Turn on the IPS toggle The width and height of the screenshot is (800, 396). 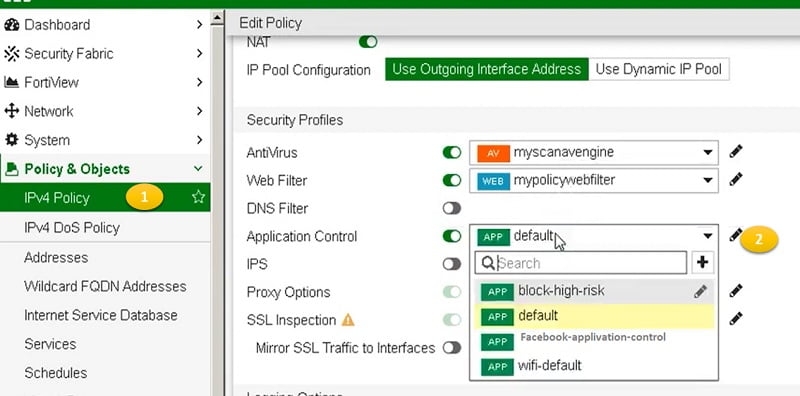[x=452, y=264]
